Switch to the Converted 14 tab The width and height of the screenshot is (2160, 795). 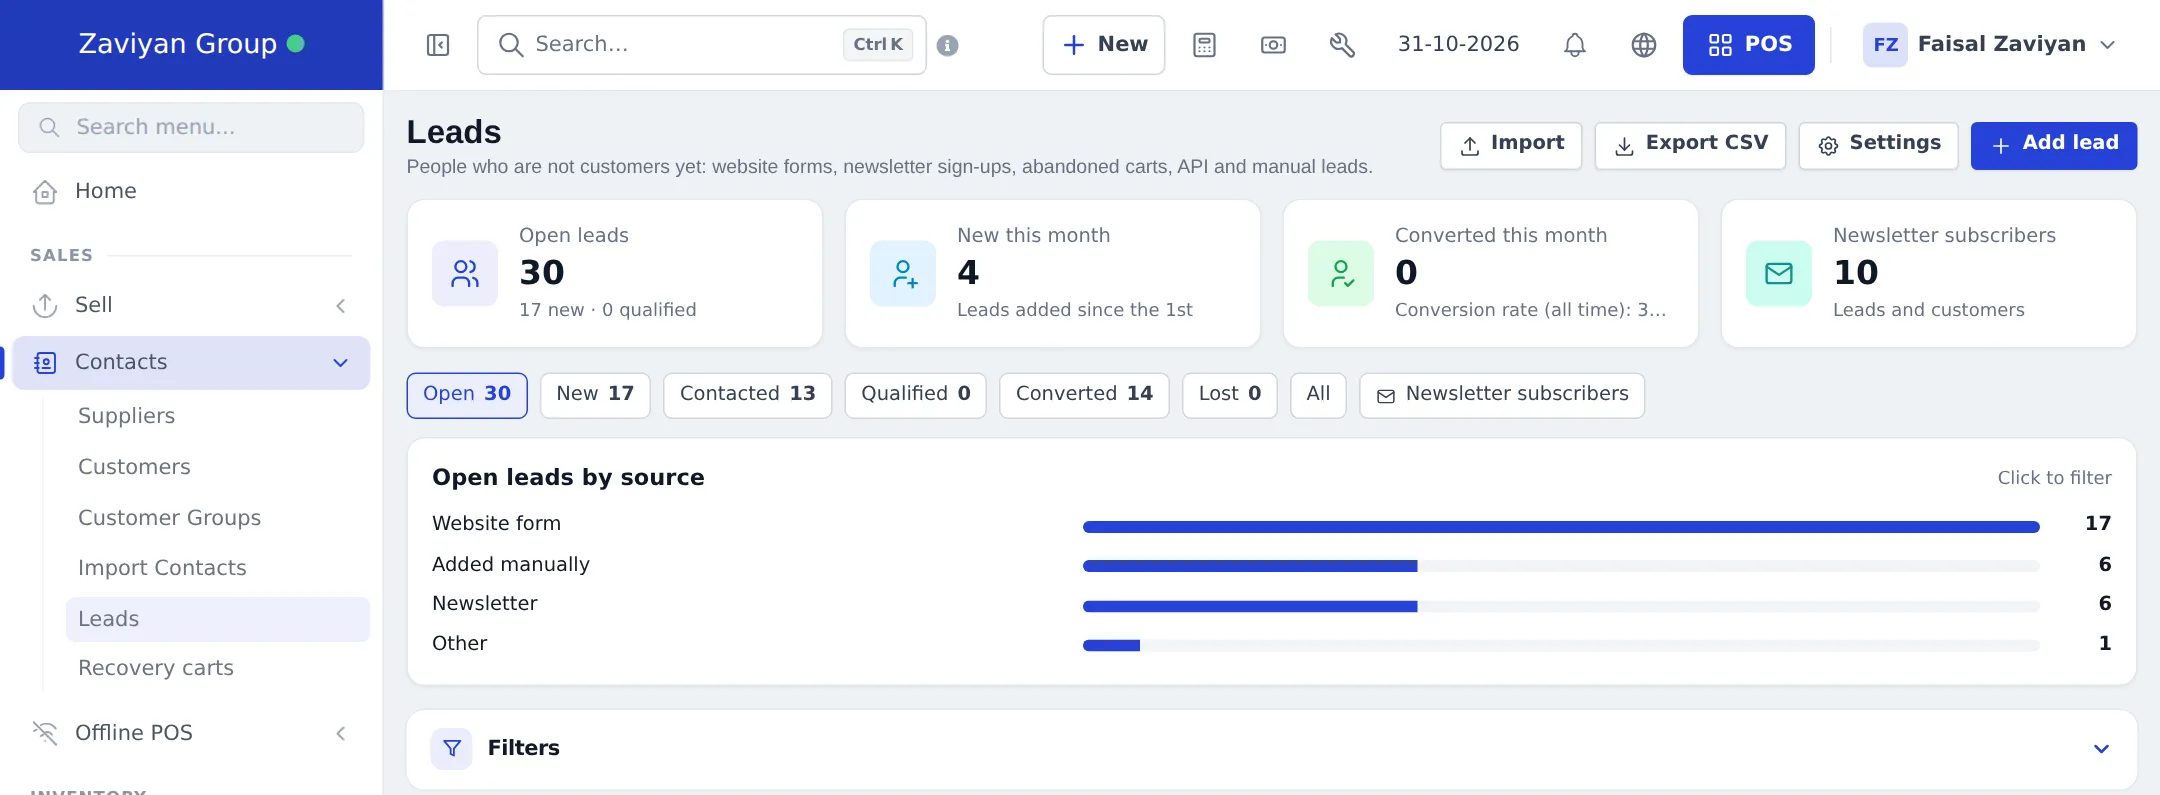(1084, 395)
